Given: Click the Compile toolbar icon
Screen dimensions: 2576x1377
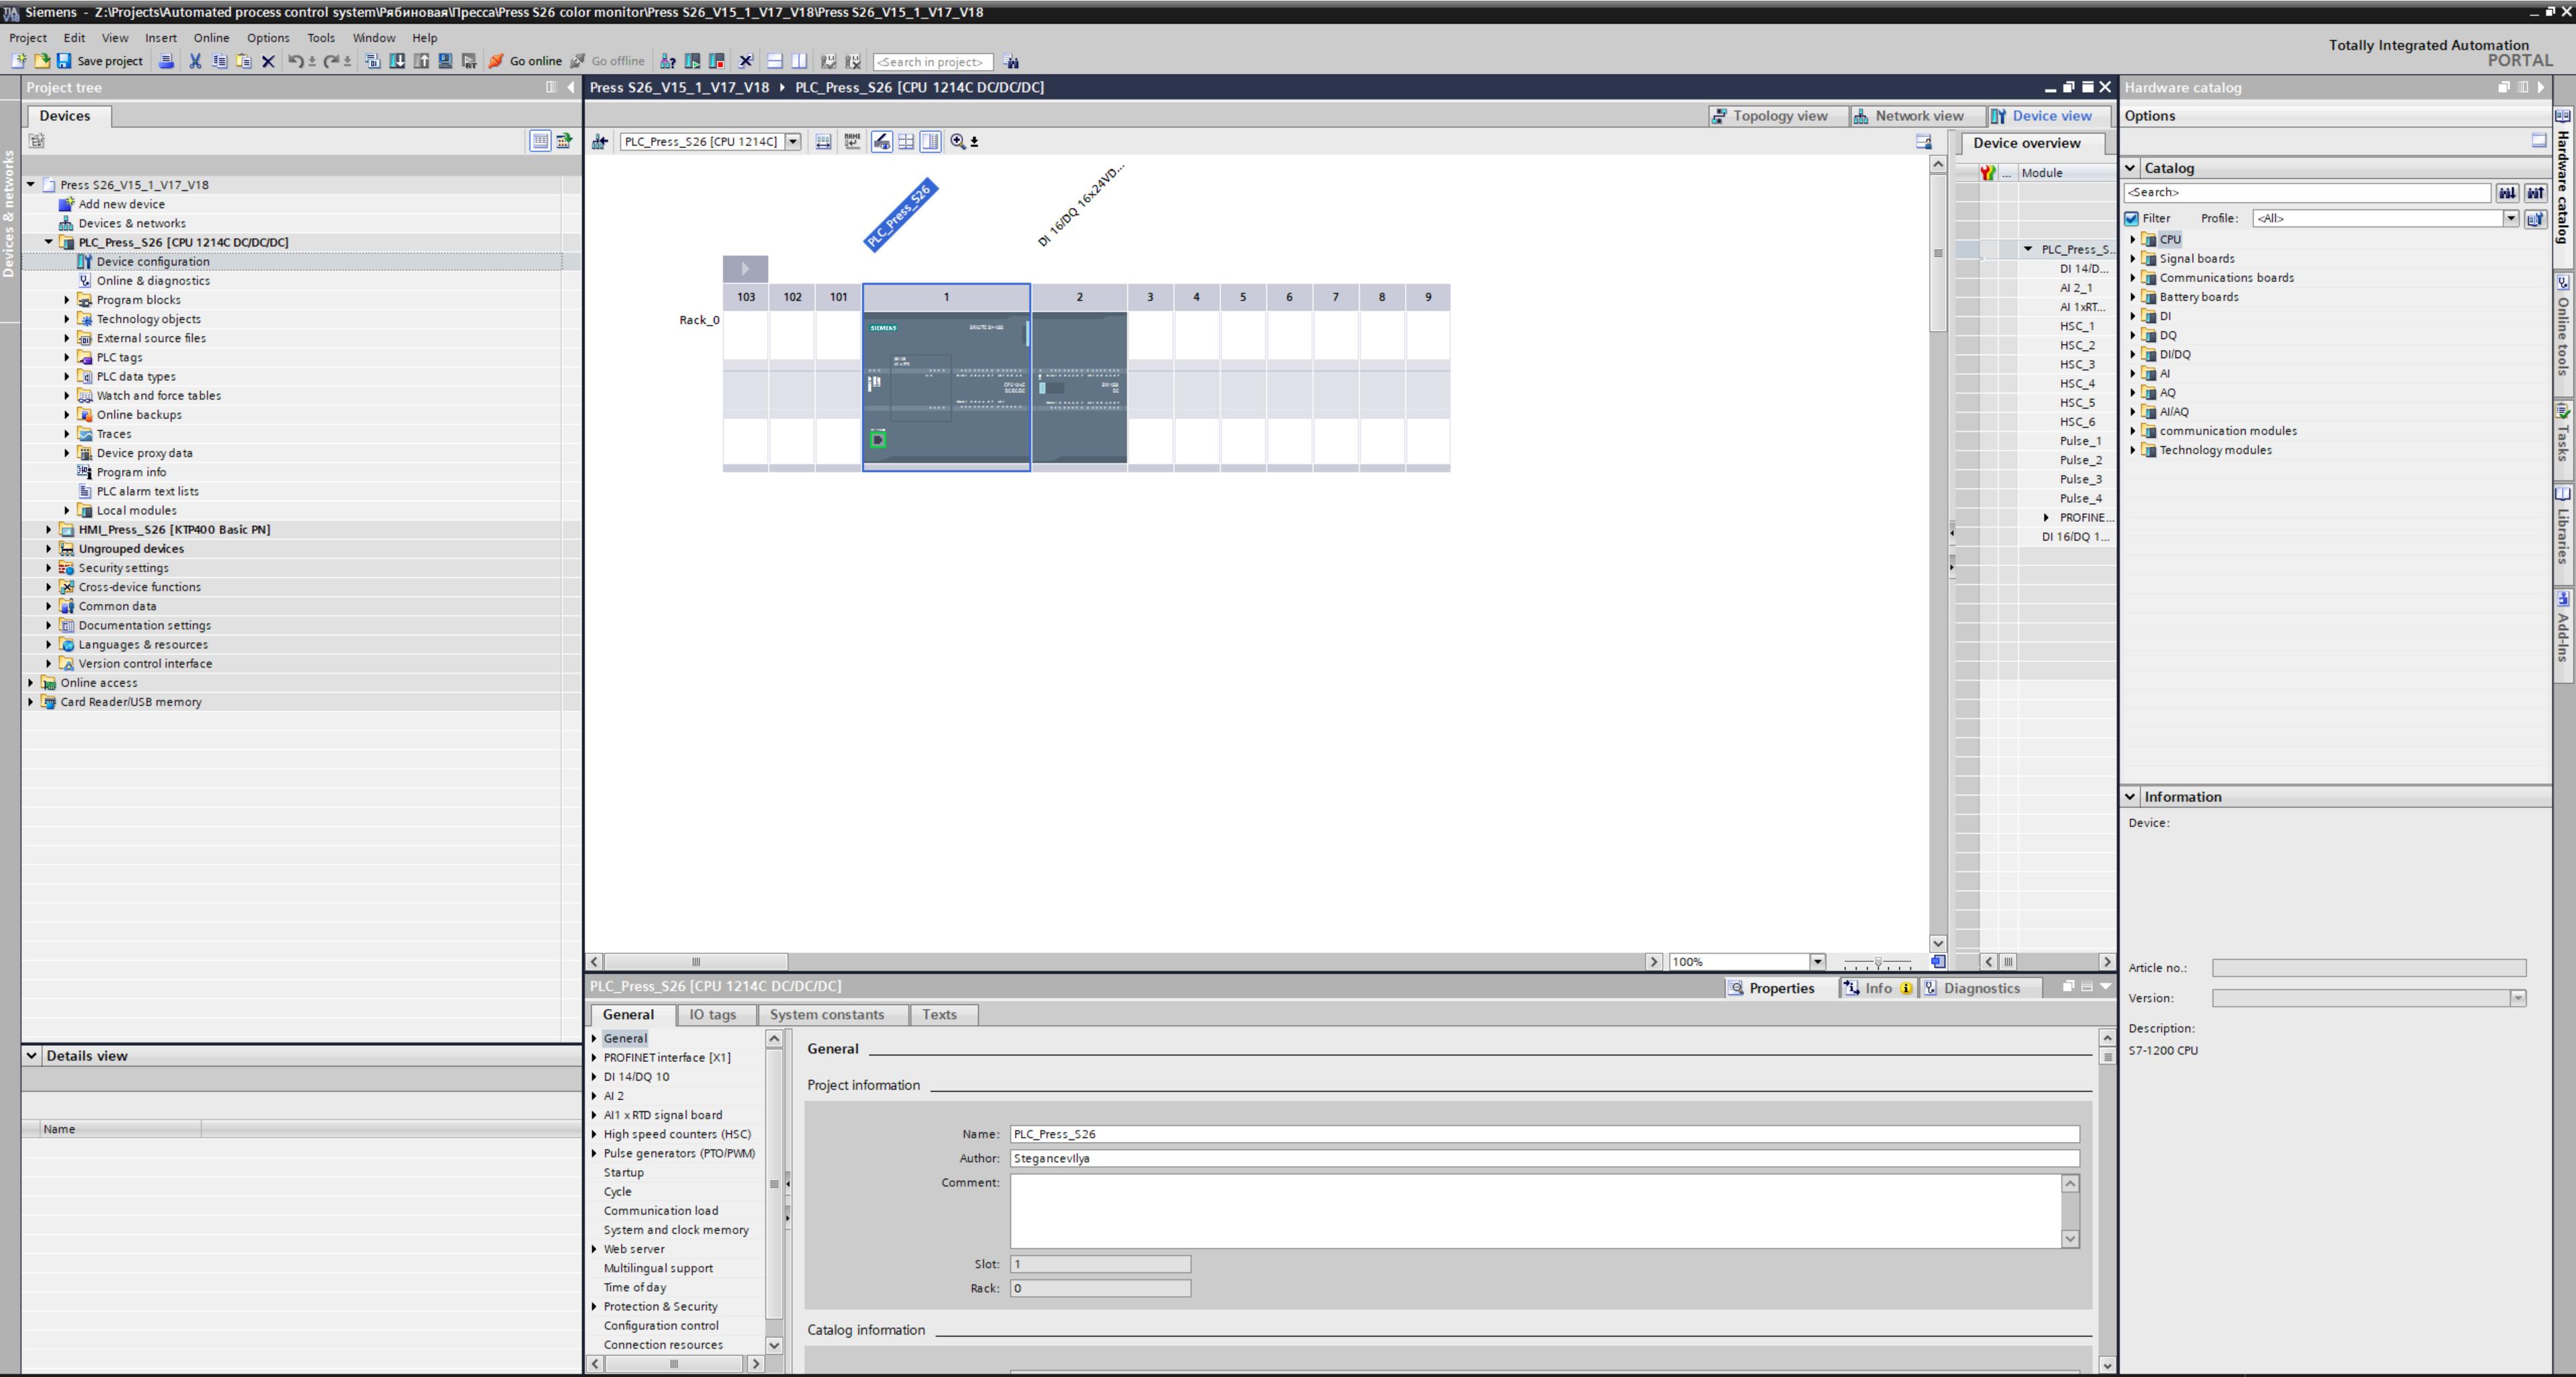Looking at the screenshot, I should (373, 61).
